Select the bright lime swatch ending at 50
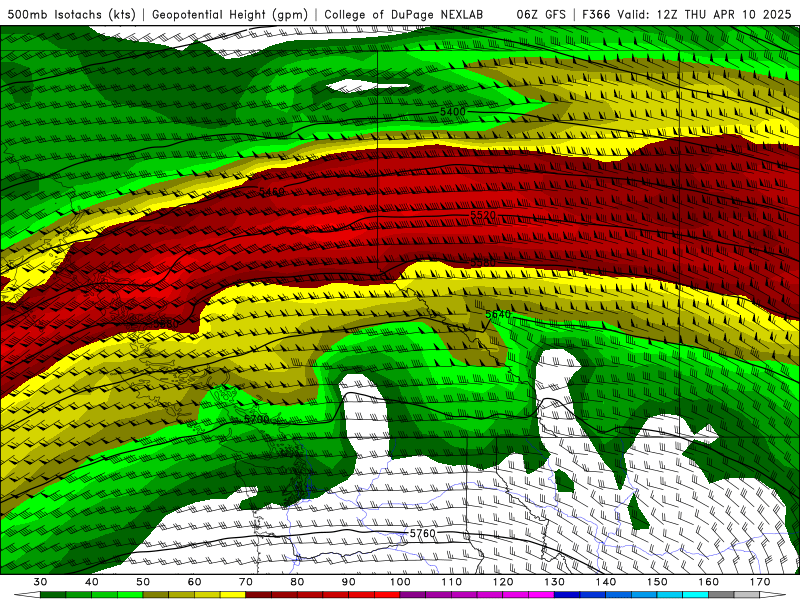Image resolution: width=800 pixels, height=600 pixels. point(130,595)
